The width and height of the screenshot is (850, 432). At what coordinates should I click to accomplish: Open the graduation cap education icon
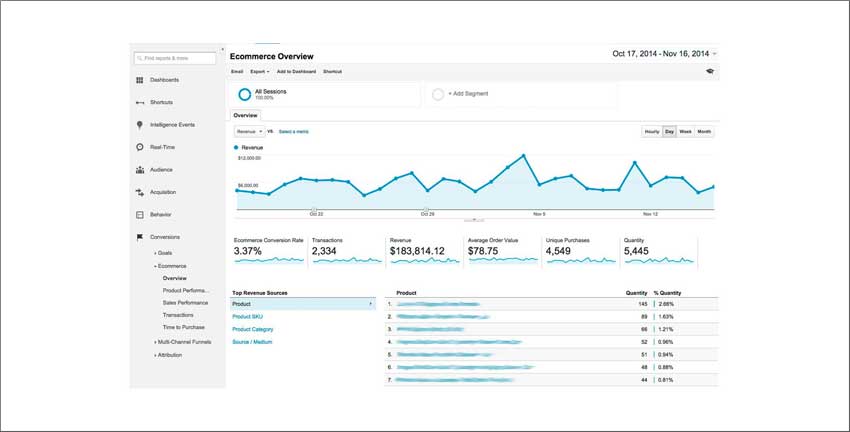point(710,72)
